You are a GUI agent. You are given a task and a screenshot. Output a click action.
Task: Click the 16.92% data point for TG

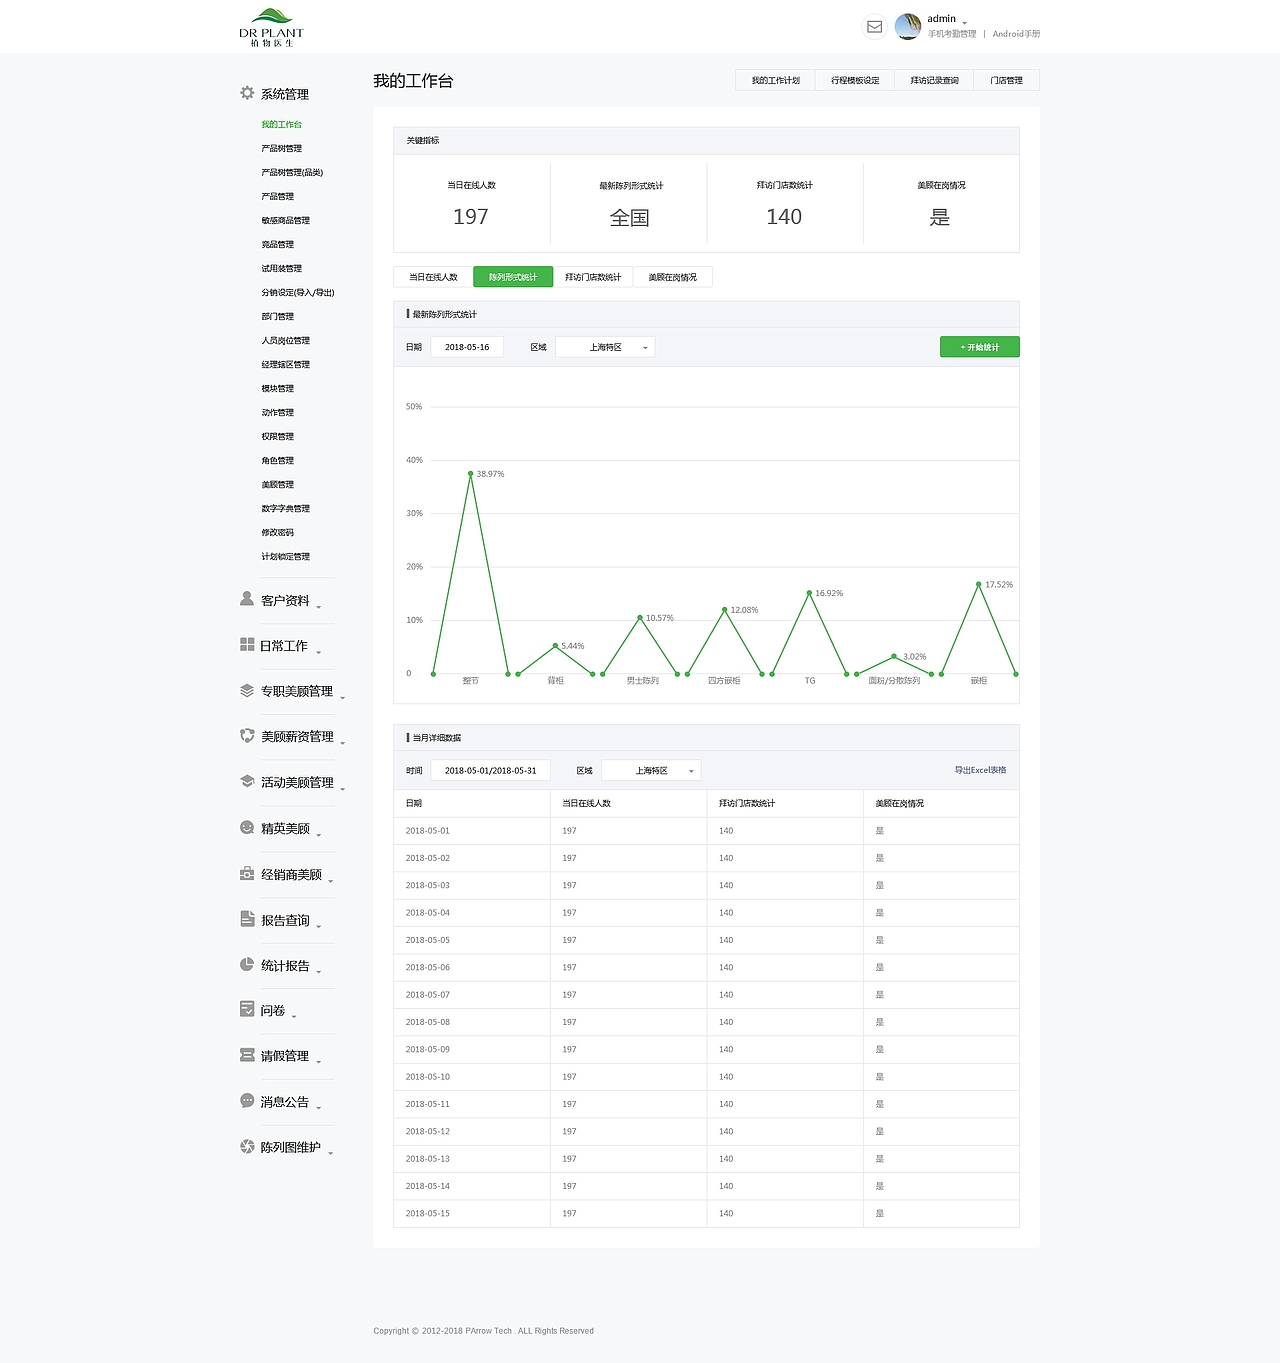coord(809,593)
